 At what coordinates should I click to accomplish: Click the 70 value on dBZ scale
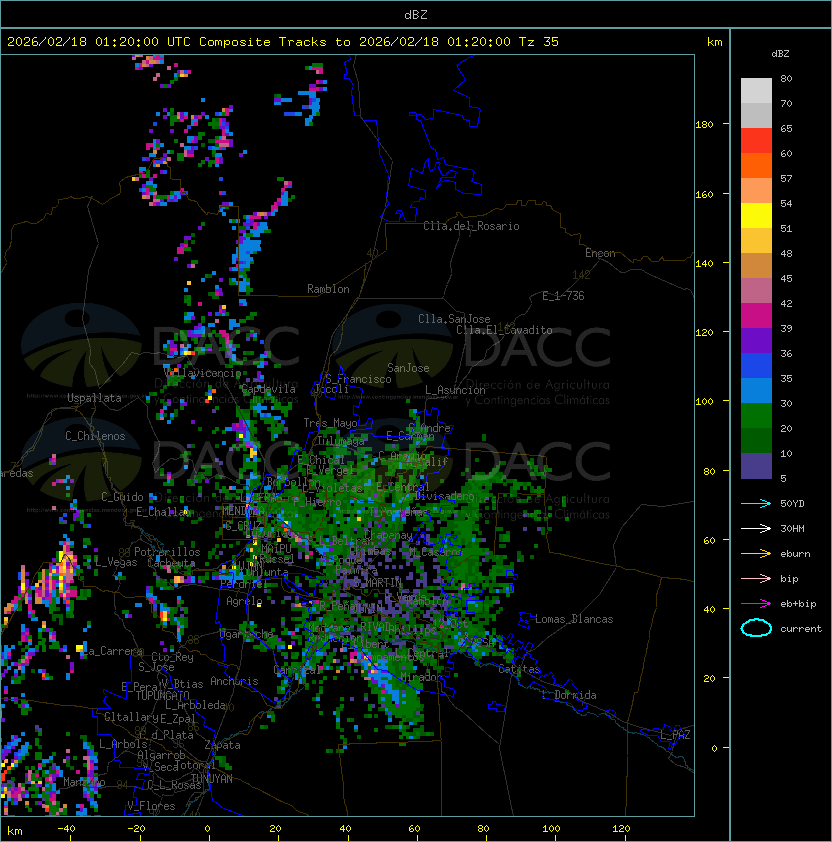click(786, 103)
